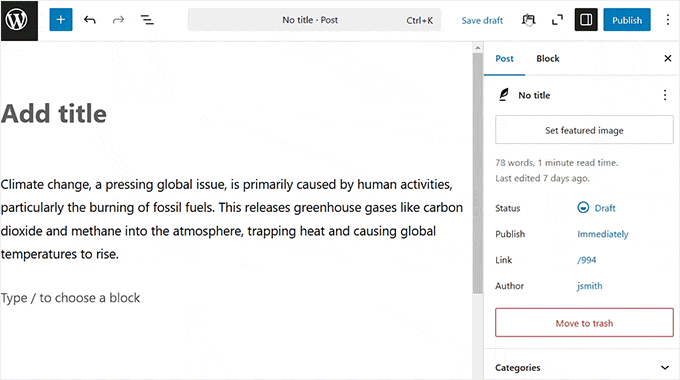This screenshot has width=680, height=380.
Task: Change author jsmith
Action: (x=589, y=286)
